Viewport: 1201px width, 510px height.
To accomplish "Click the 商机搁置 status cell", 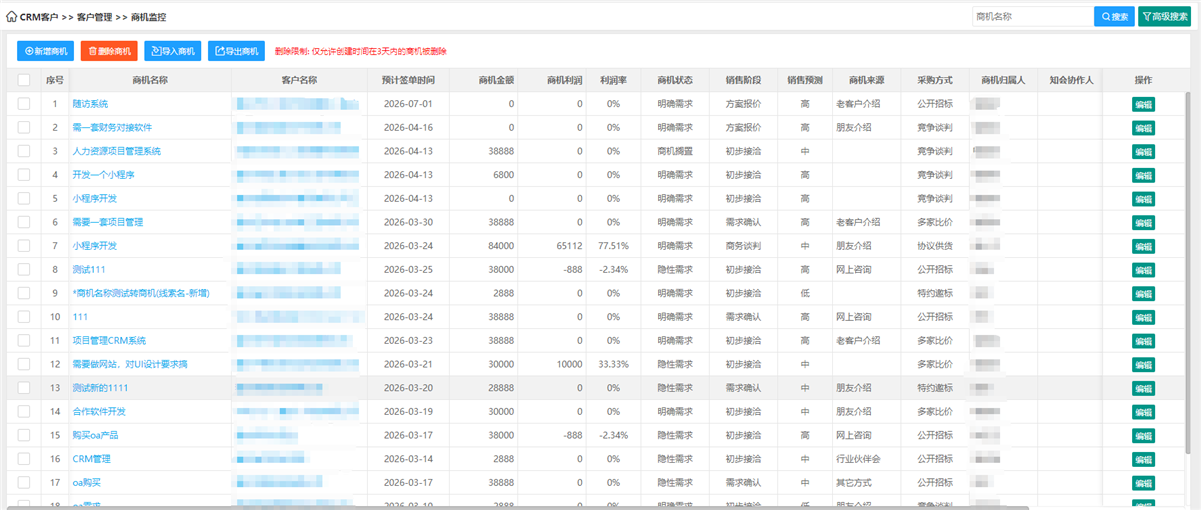I will tap(674, 151).
